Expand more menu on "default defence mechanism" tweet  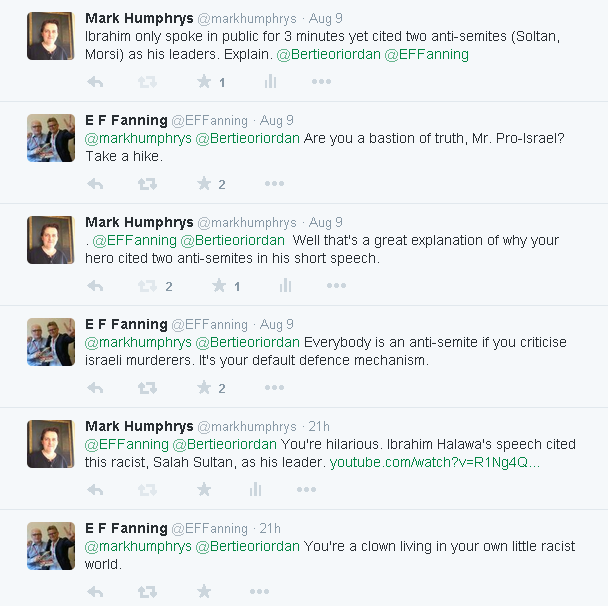point(274,388)
